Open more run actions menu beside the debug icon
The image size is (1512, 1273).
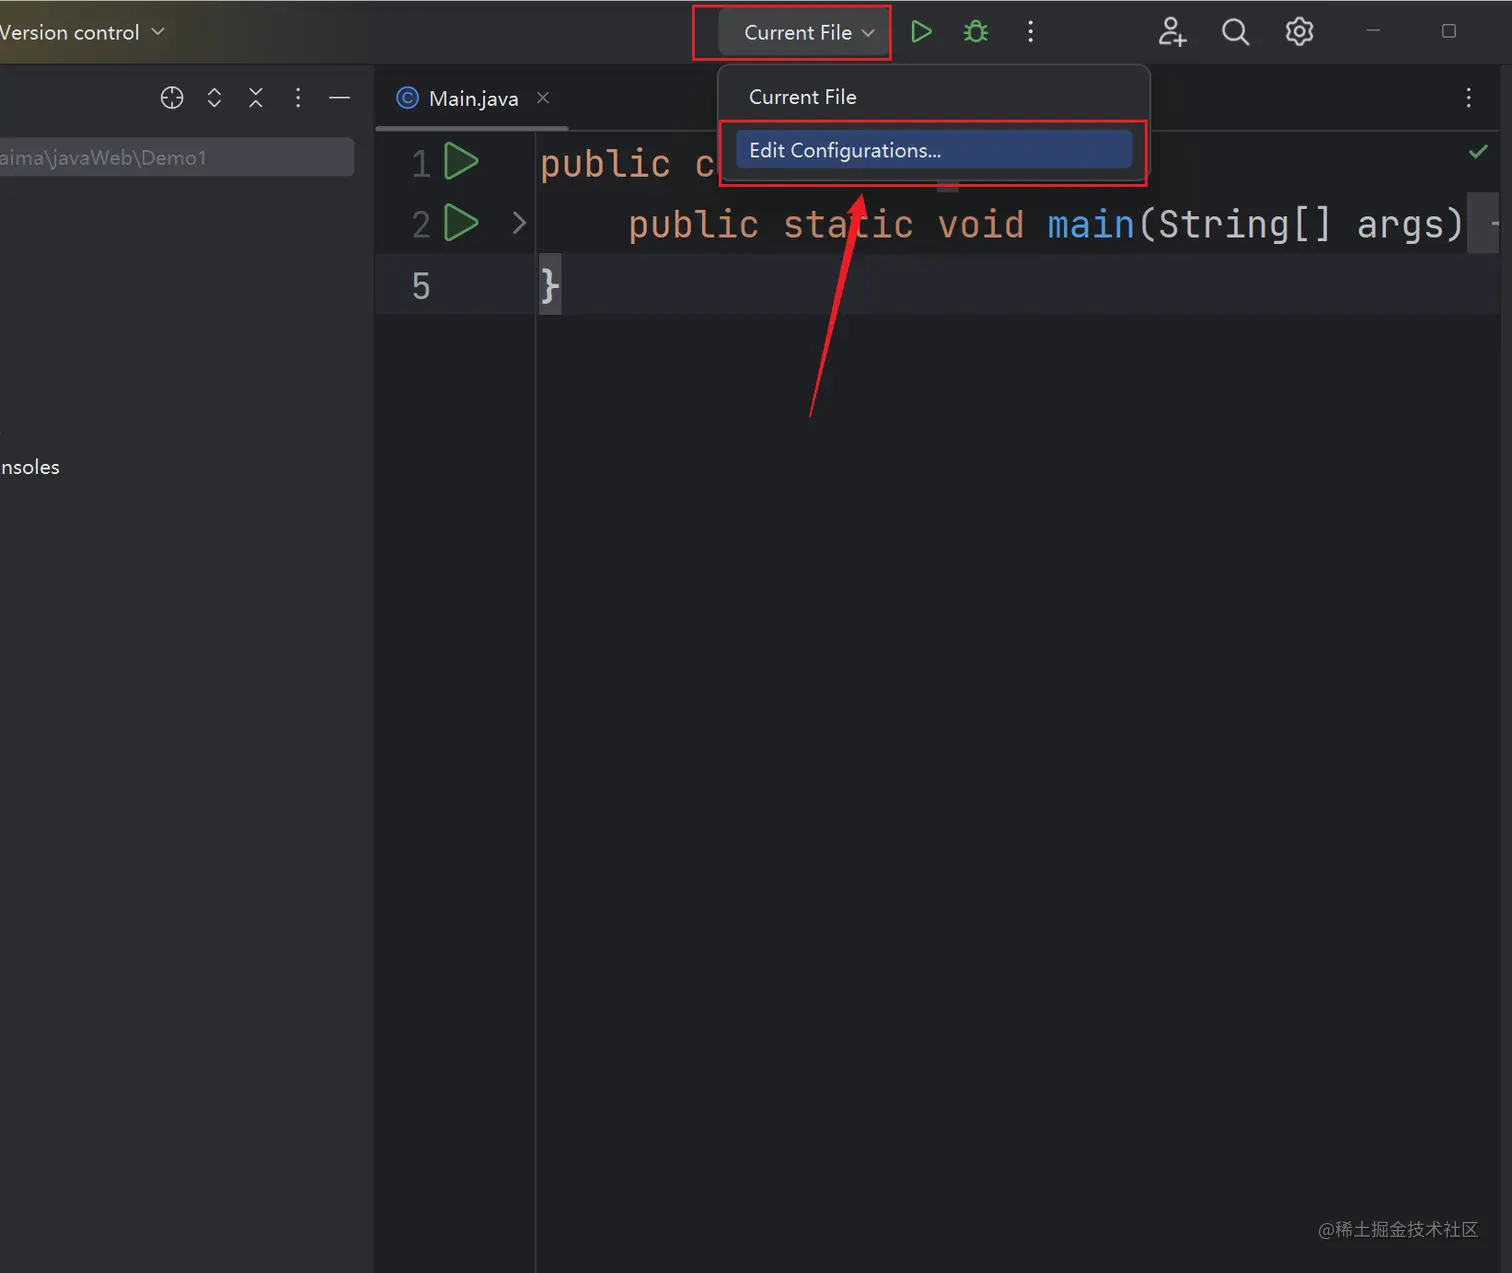pos(1030,32)
